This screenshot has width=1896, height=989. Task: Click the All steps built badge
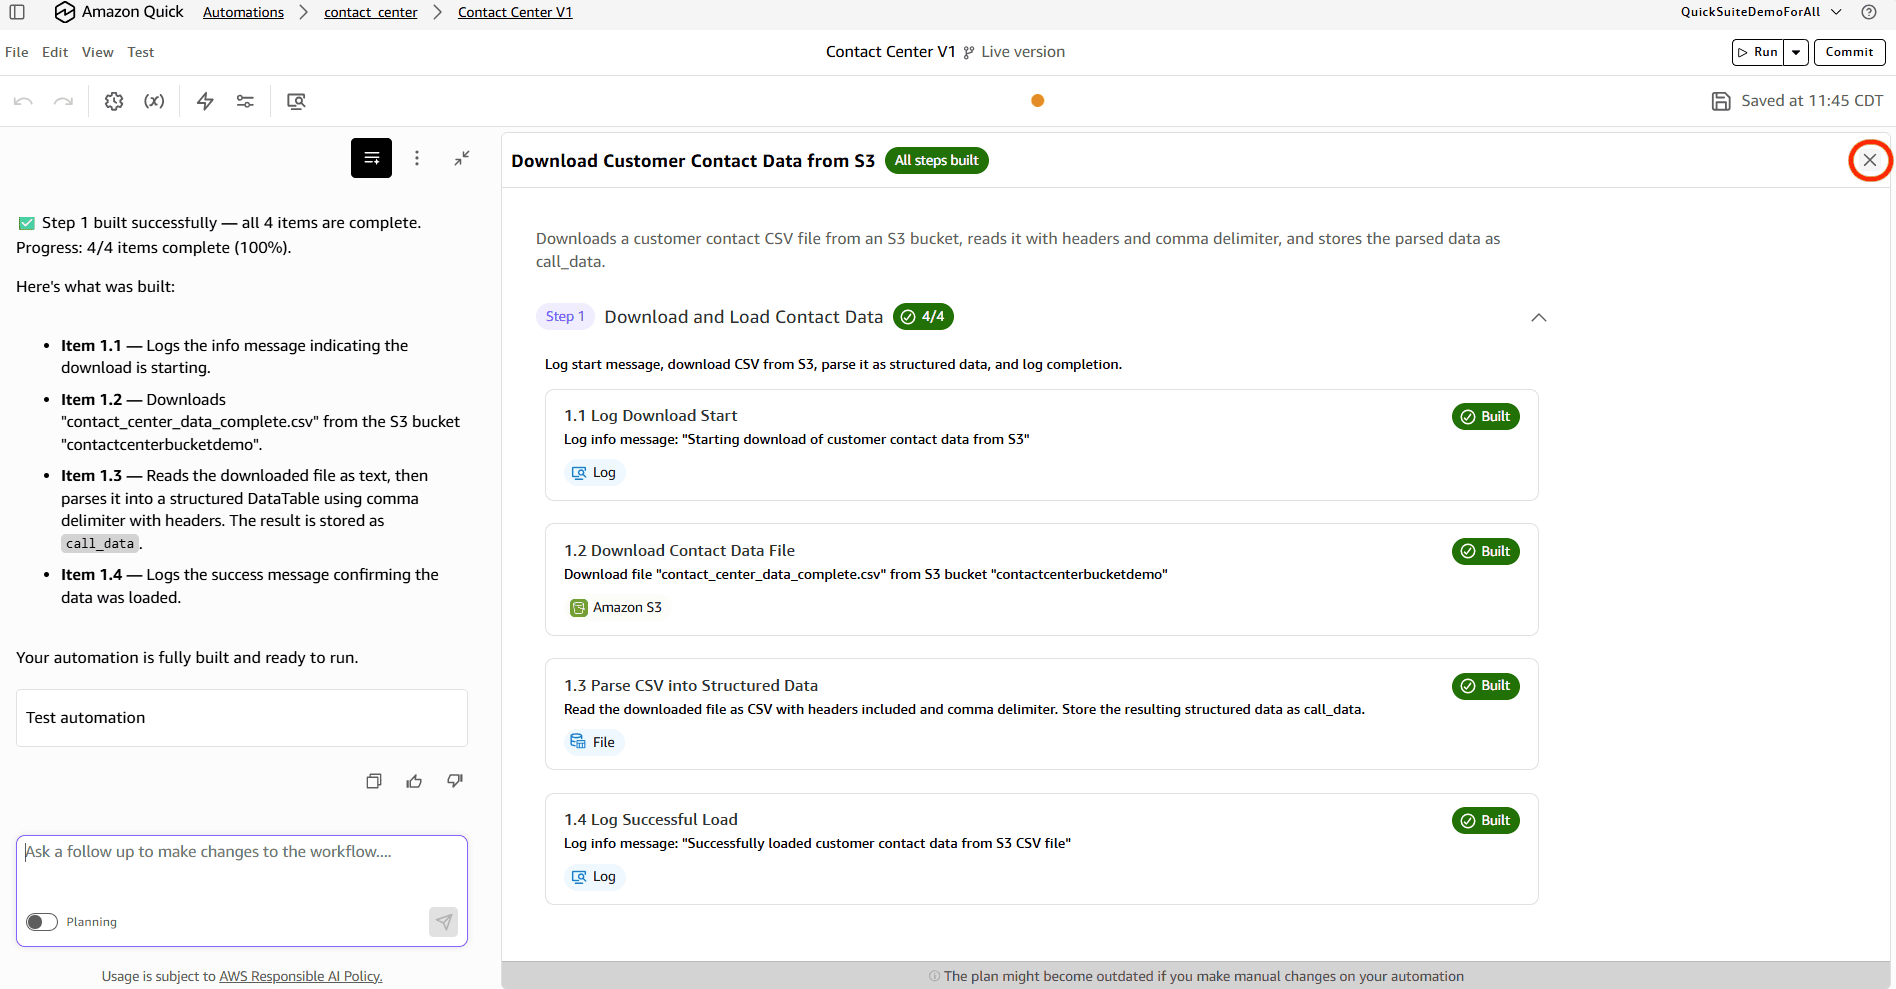pos(937,161)
